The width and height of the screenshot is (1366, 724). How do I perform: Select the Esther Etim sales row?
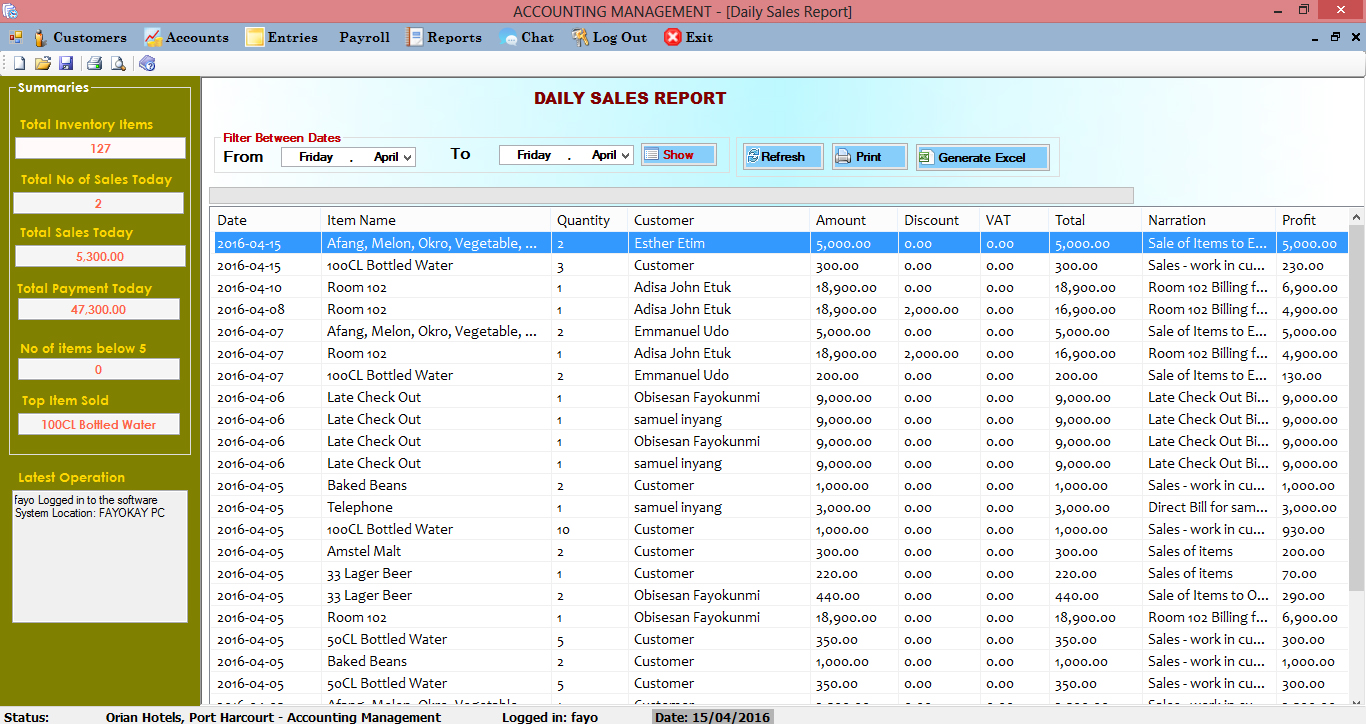pos(779,243)
